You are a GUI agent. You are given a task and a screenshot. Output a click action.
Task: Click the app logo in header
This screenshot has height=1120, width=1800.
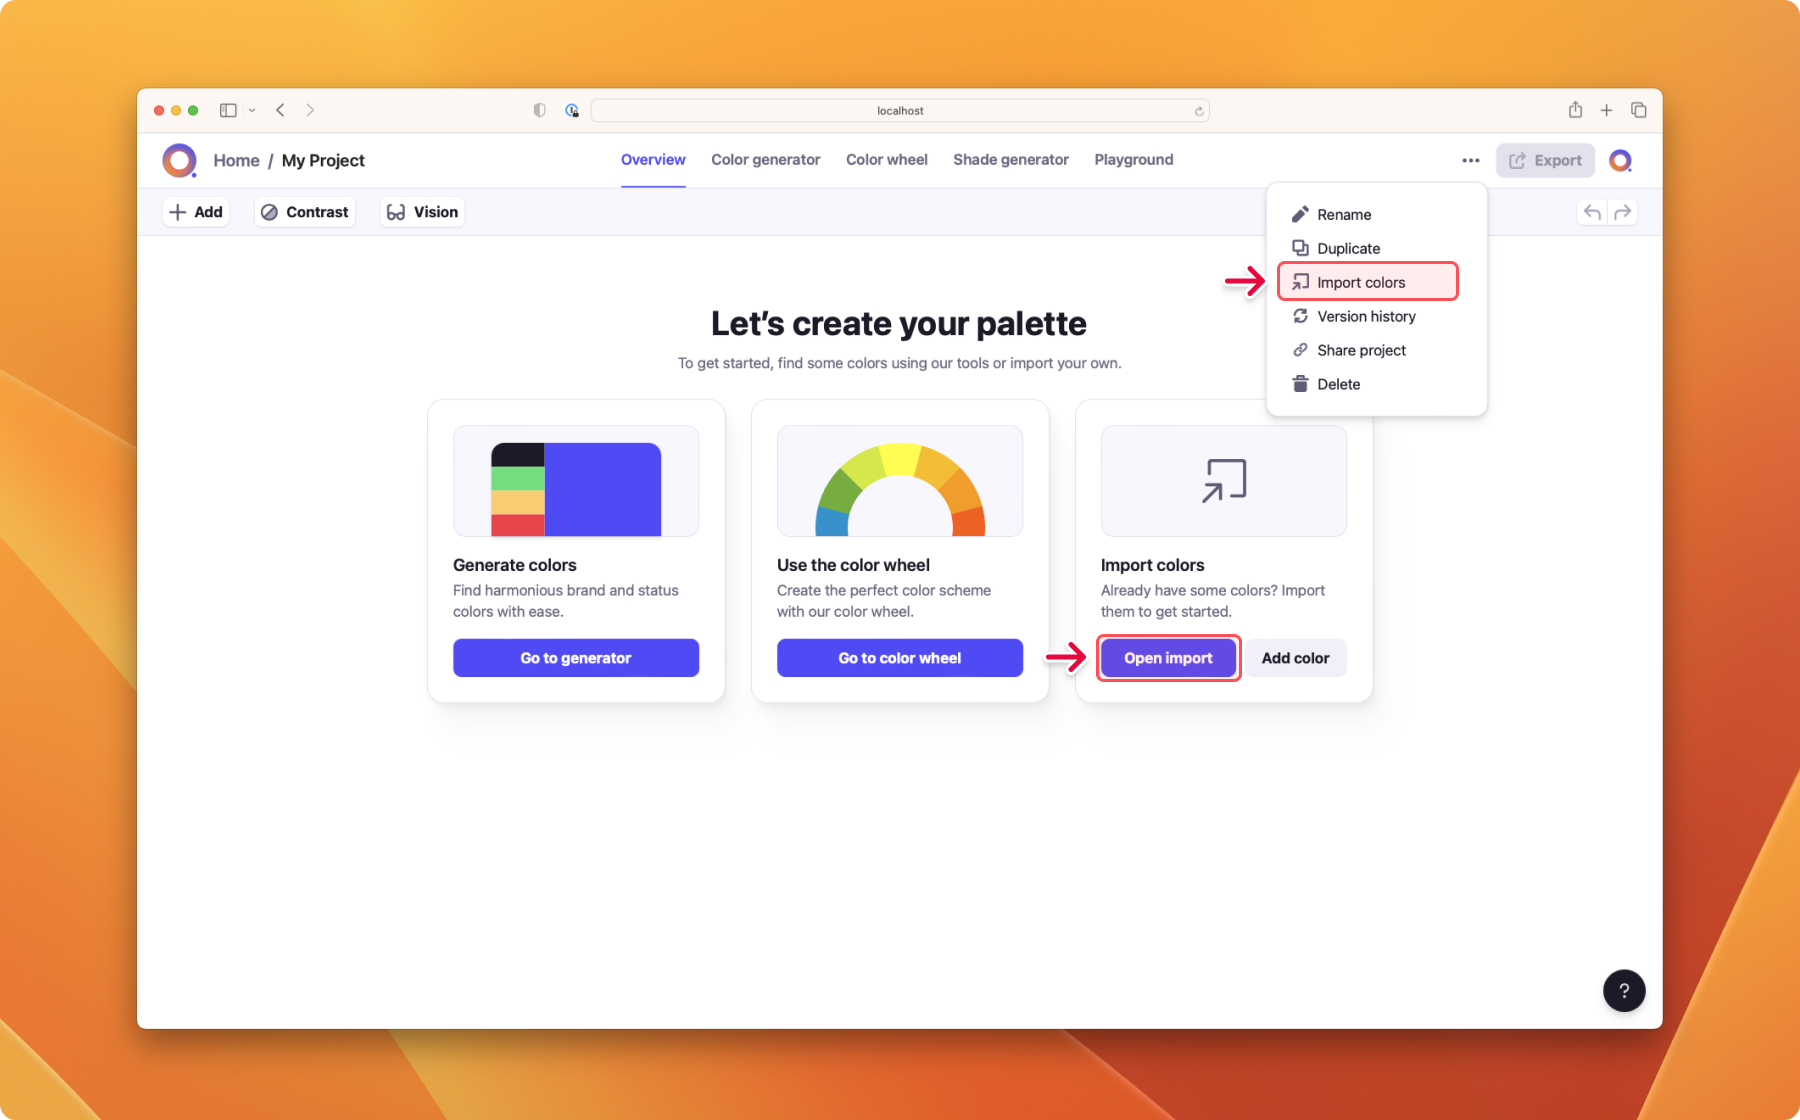coord(179,160)
